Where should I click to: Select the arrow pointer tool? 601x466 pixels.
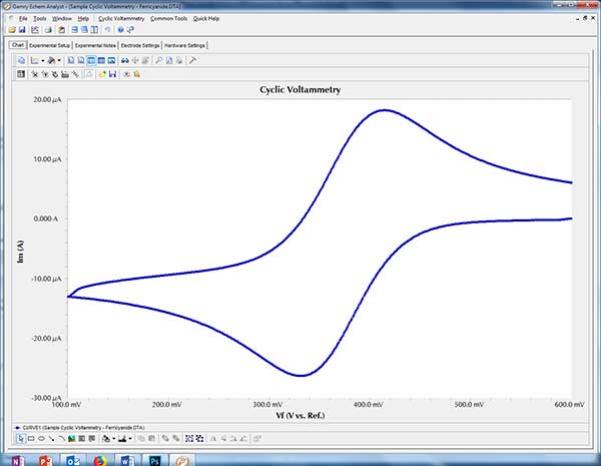20,438
